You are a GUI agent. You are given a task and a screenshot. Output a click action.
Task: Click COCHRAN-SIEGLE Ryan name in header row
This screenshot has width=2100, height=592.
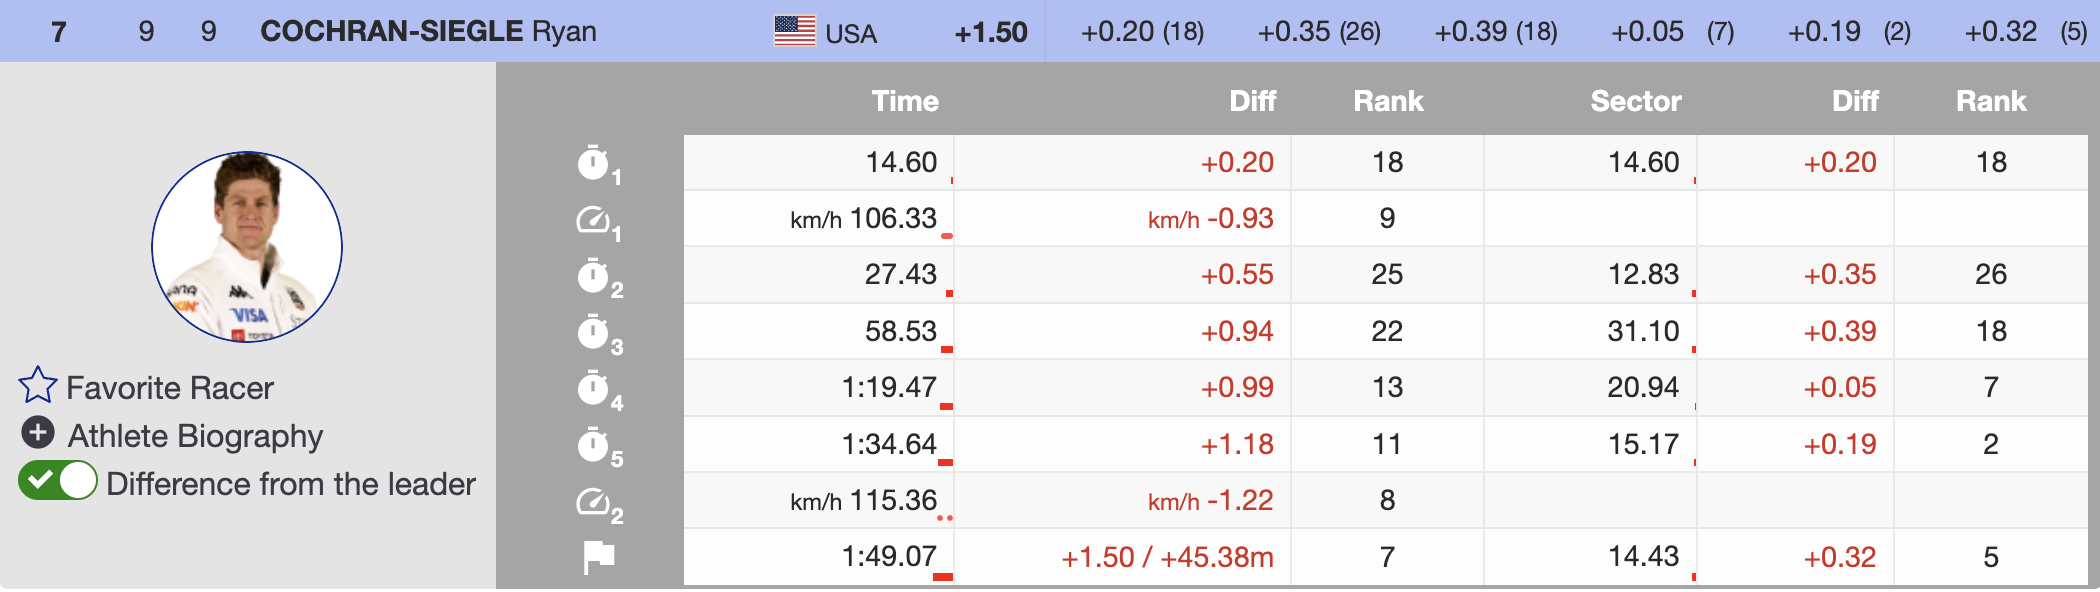pyautogui.click(x=428, y=32)
